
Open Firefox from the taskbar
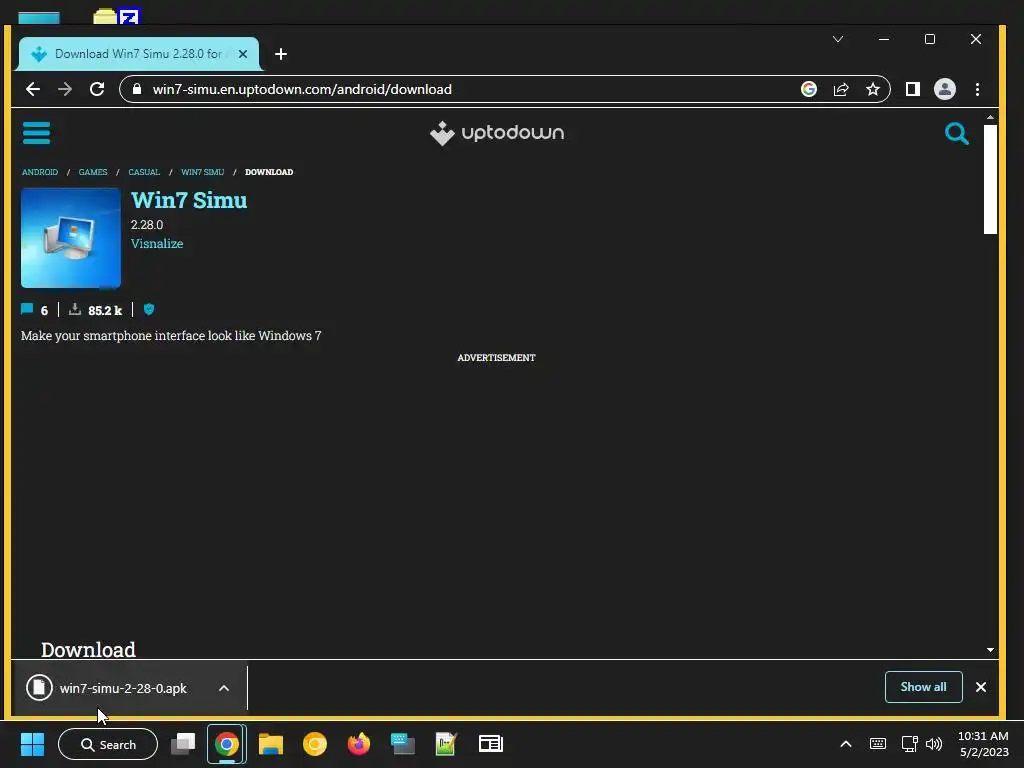coord(359,744)
